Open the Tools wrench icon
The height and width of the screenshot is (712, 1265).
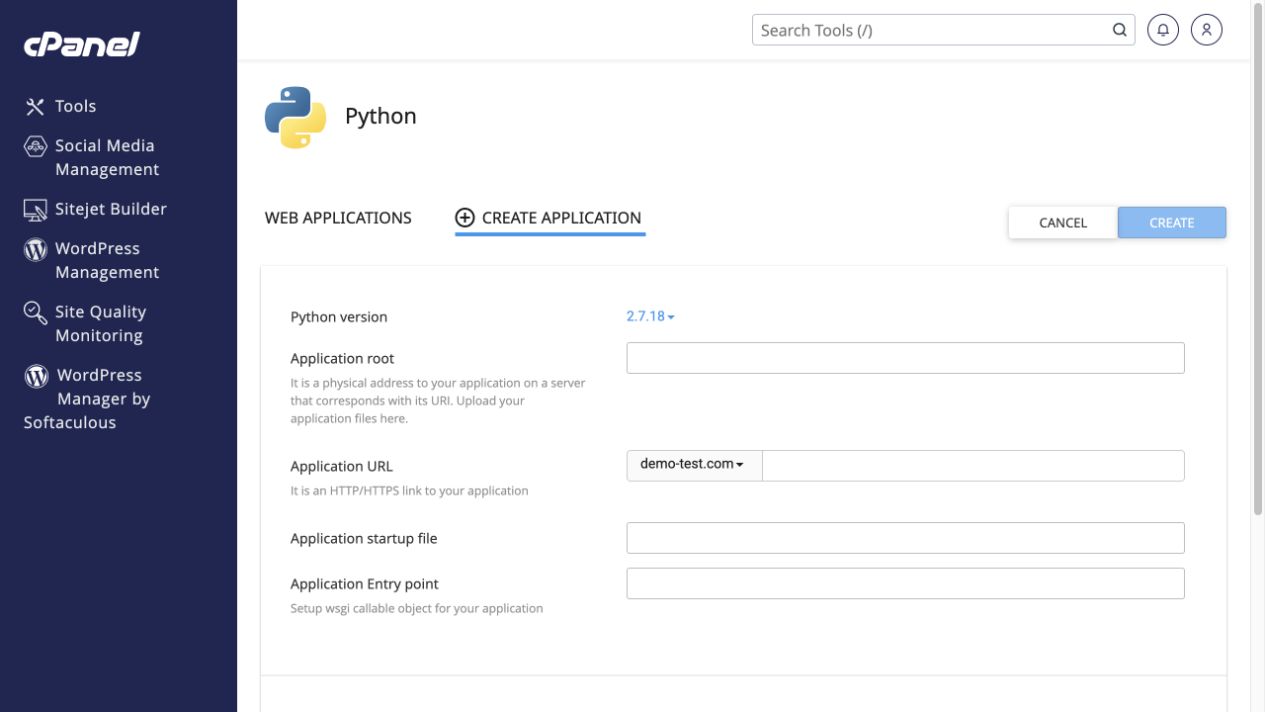[x=35, y=106]
